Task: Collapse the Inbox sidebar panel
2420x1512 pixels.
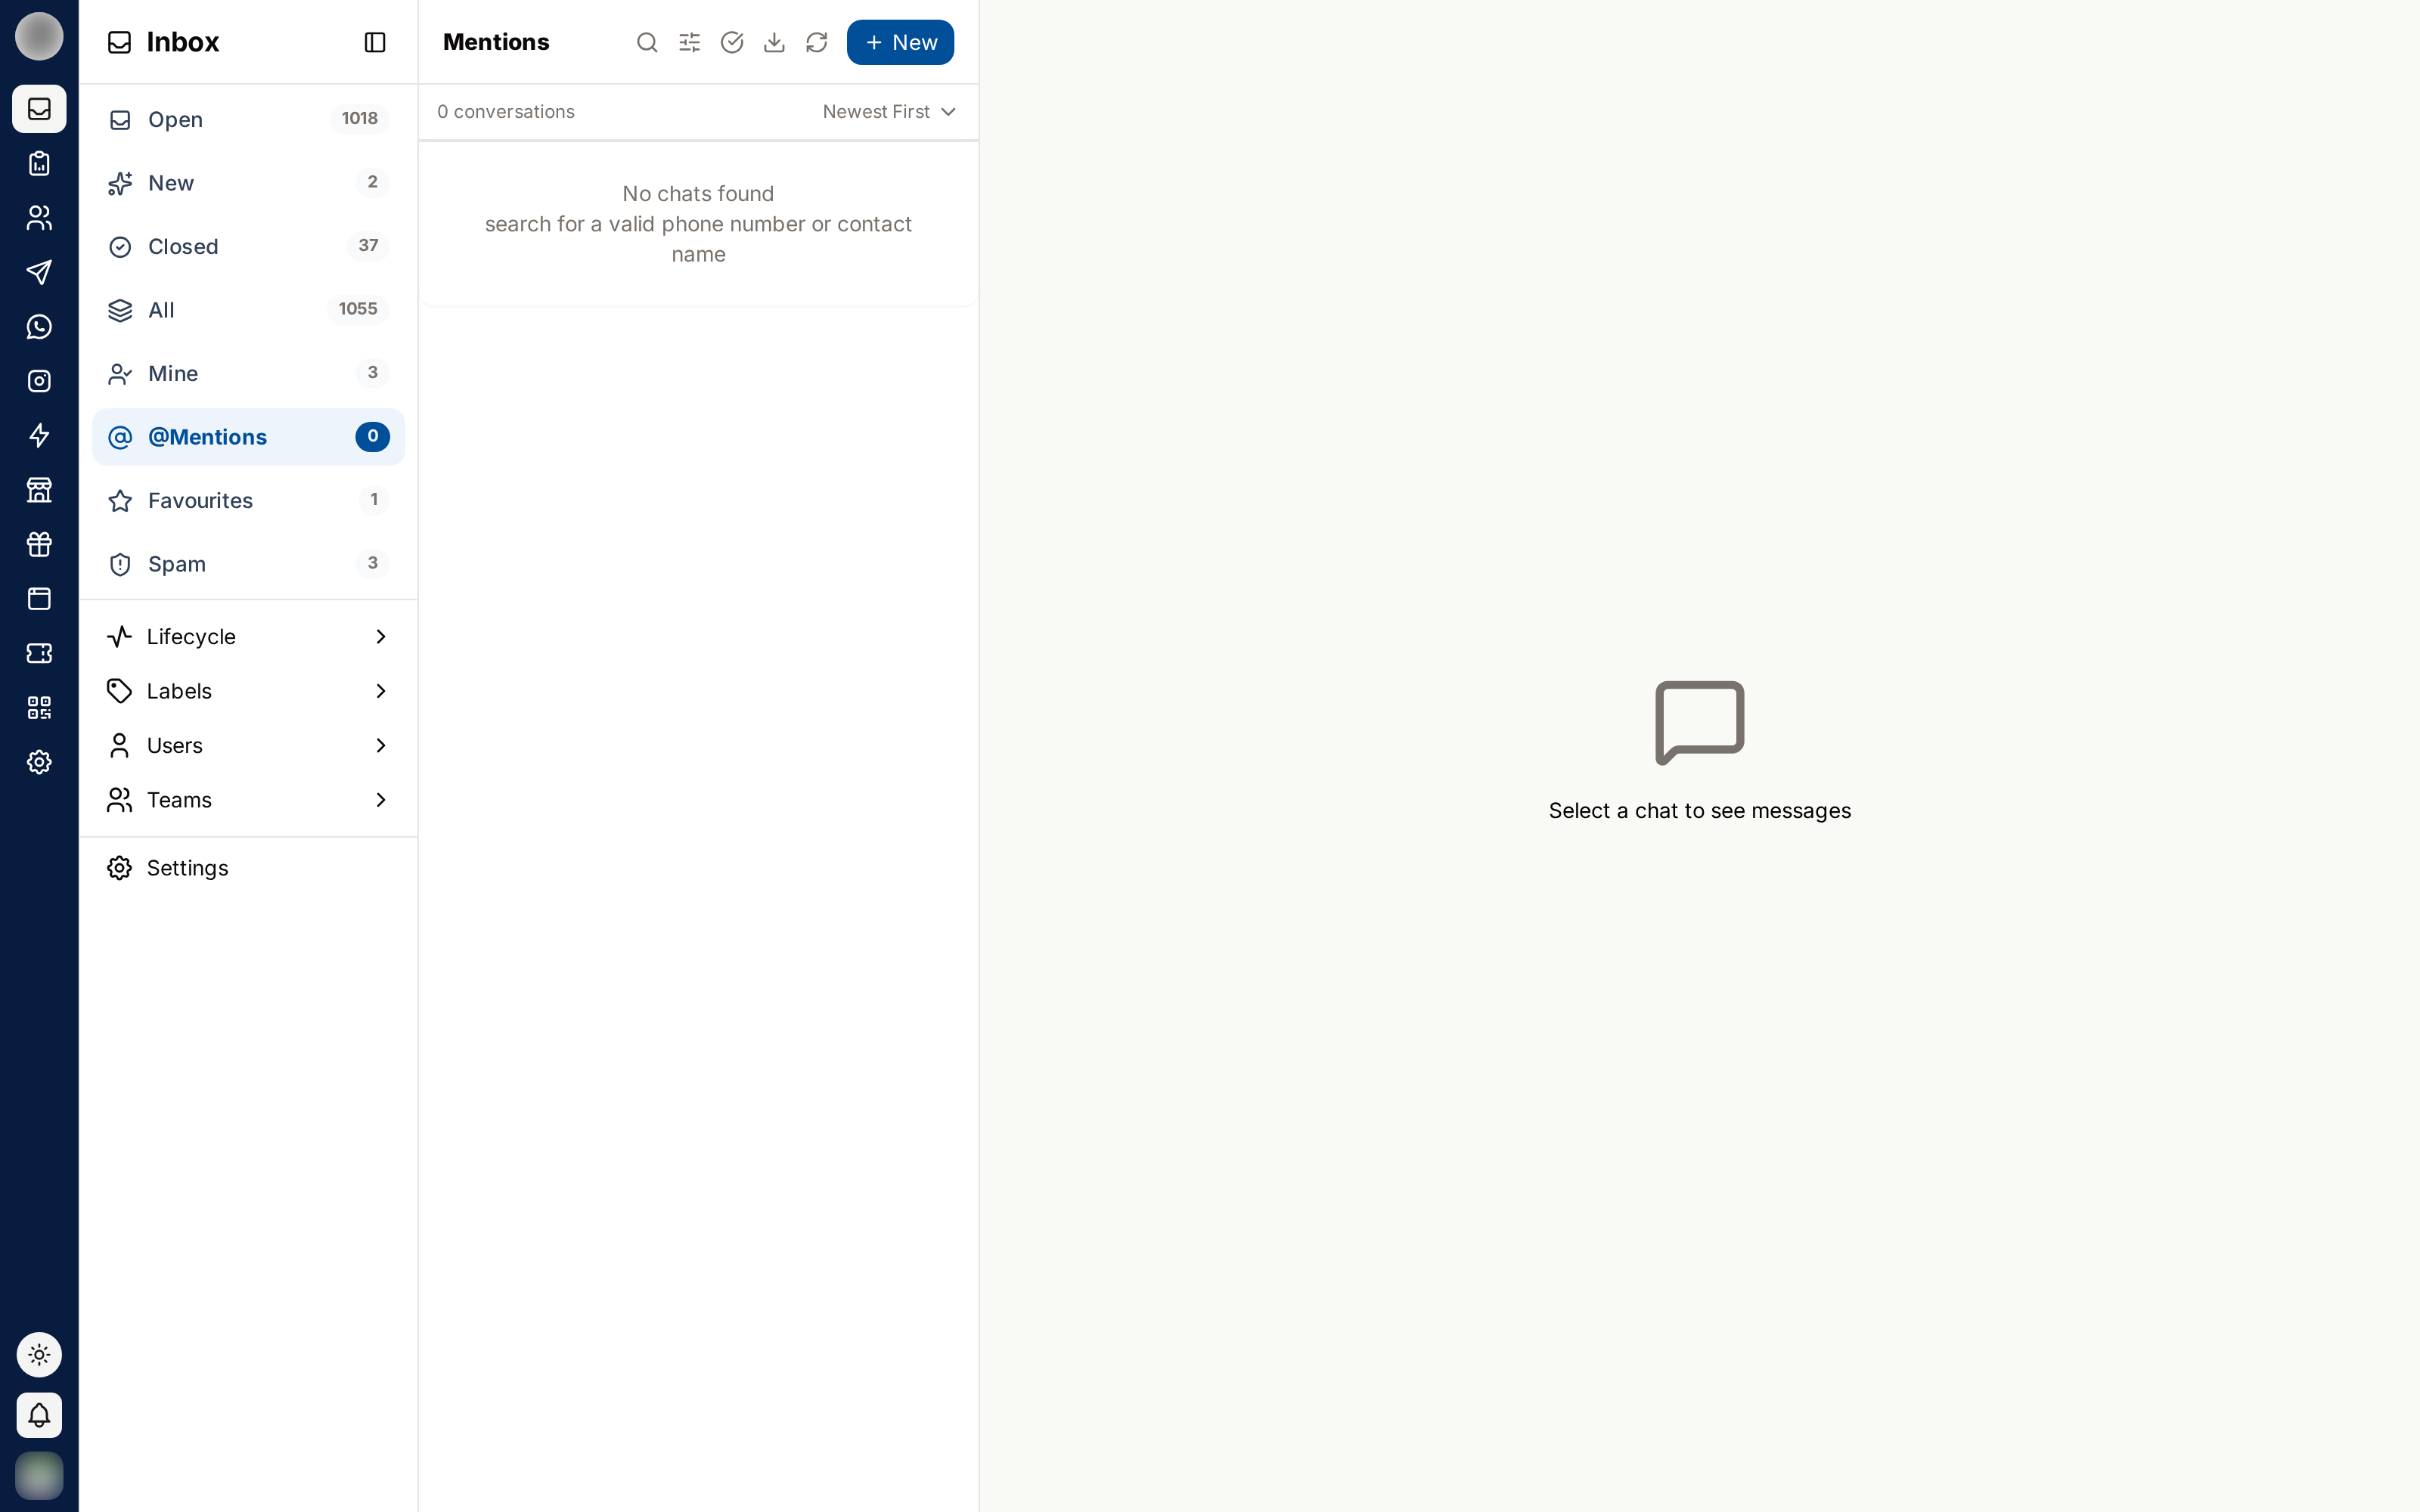Action: coord(375,42)
